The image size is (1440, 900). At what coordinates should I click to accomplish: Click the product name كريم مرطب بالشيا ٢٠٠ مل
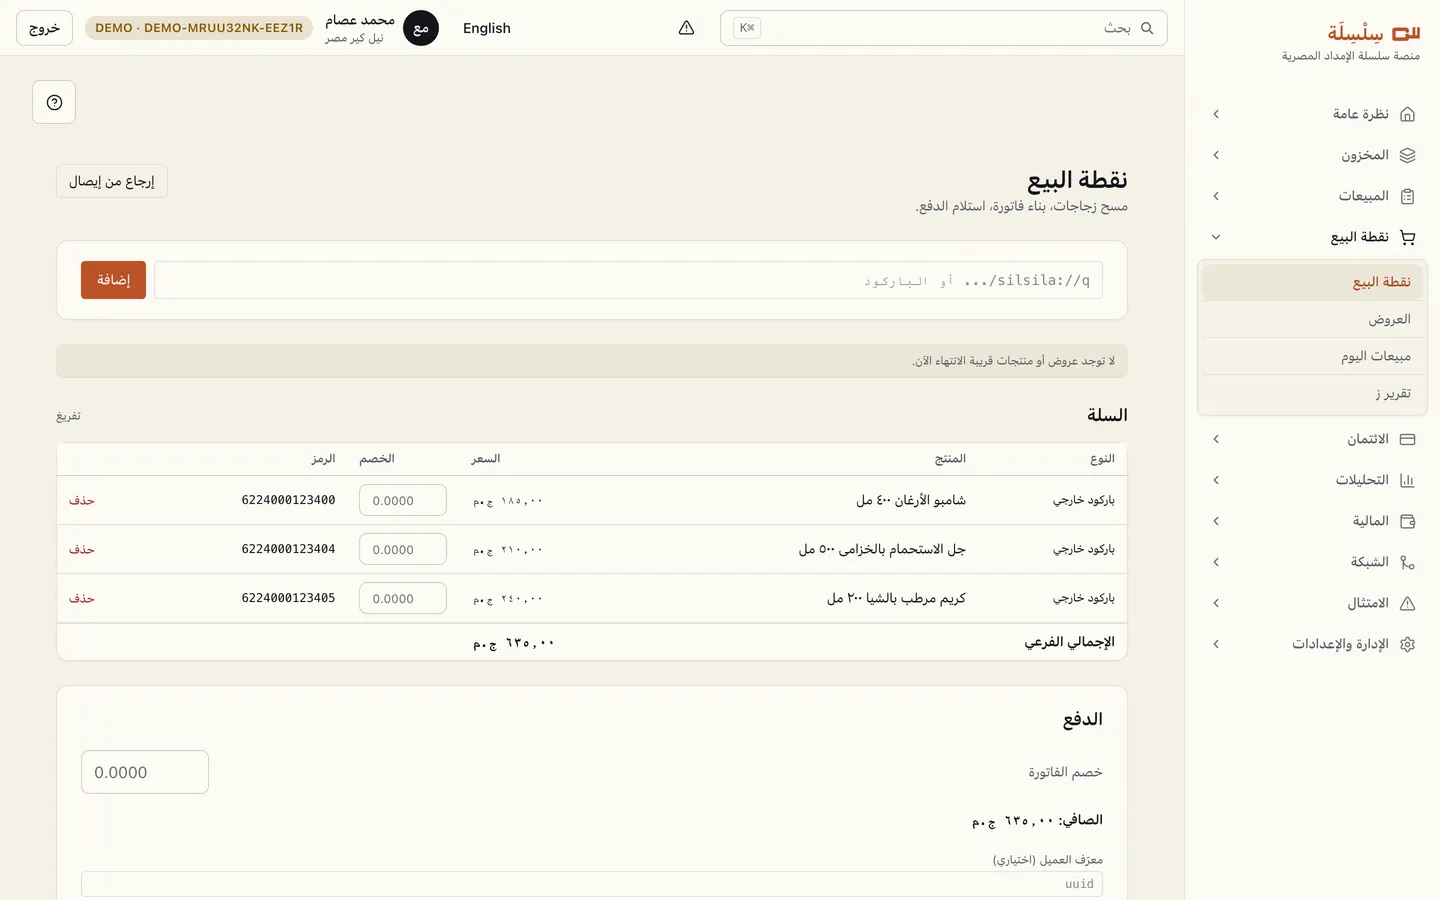pos(896,598)
